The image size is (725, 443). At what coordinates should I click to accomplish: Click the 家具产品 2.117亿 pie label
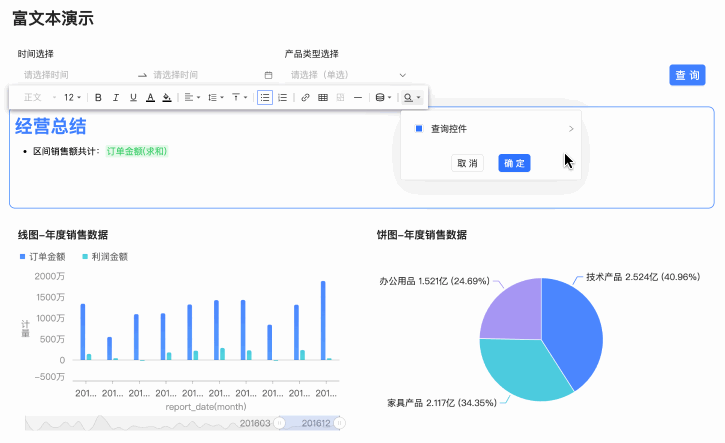point(442,403)
